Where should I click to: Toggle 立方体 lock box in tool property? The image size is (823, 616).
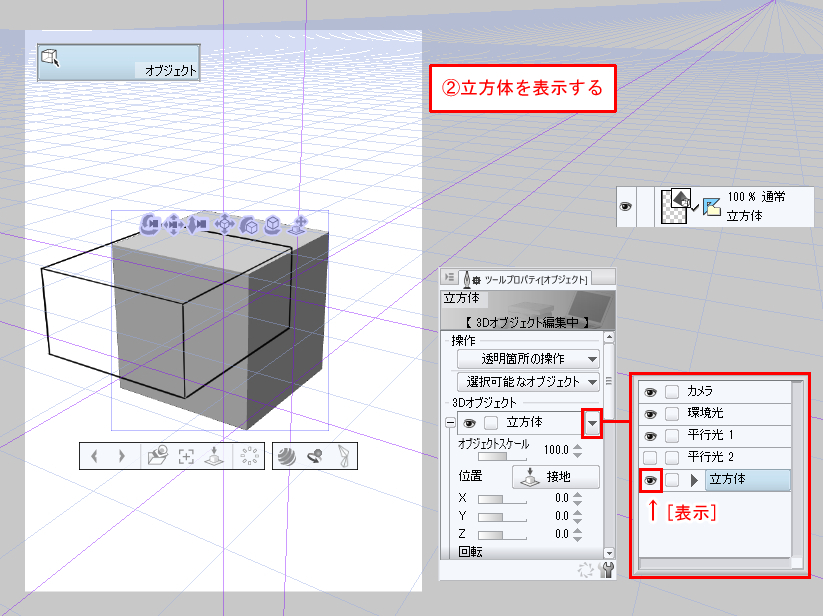pyautogui.click(x=491, y=423)
